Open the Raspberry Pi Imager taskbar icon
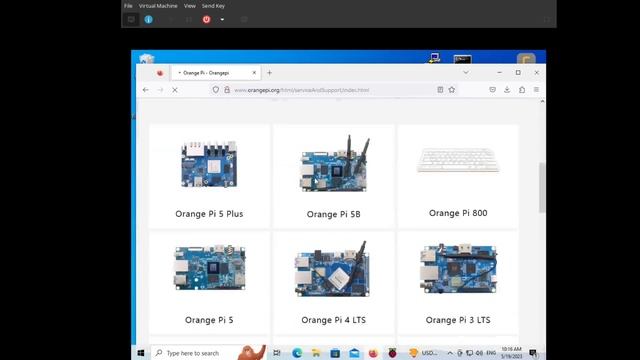Image resolution: width=640 pixels, height=360 pixels. 392,353
